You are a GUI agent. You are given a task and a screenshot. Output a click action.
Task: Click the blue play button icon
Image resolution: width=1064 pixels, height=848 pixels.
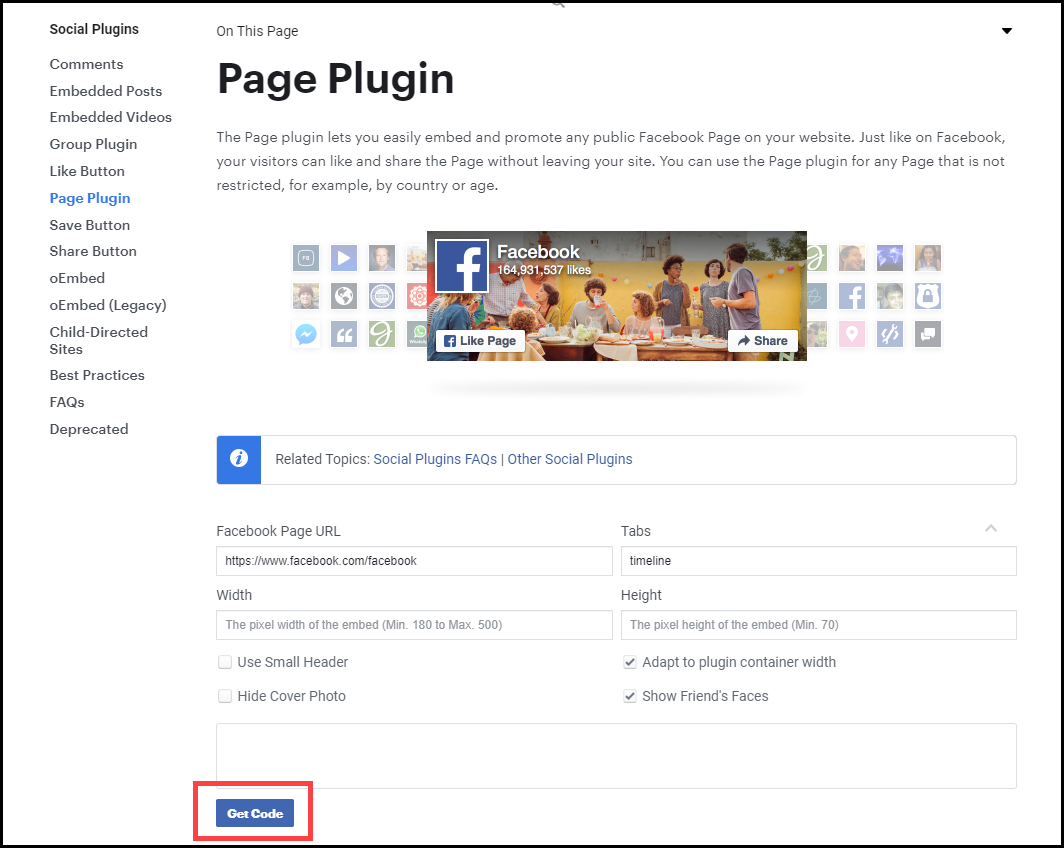[344, 258]
